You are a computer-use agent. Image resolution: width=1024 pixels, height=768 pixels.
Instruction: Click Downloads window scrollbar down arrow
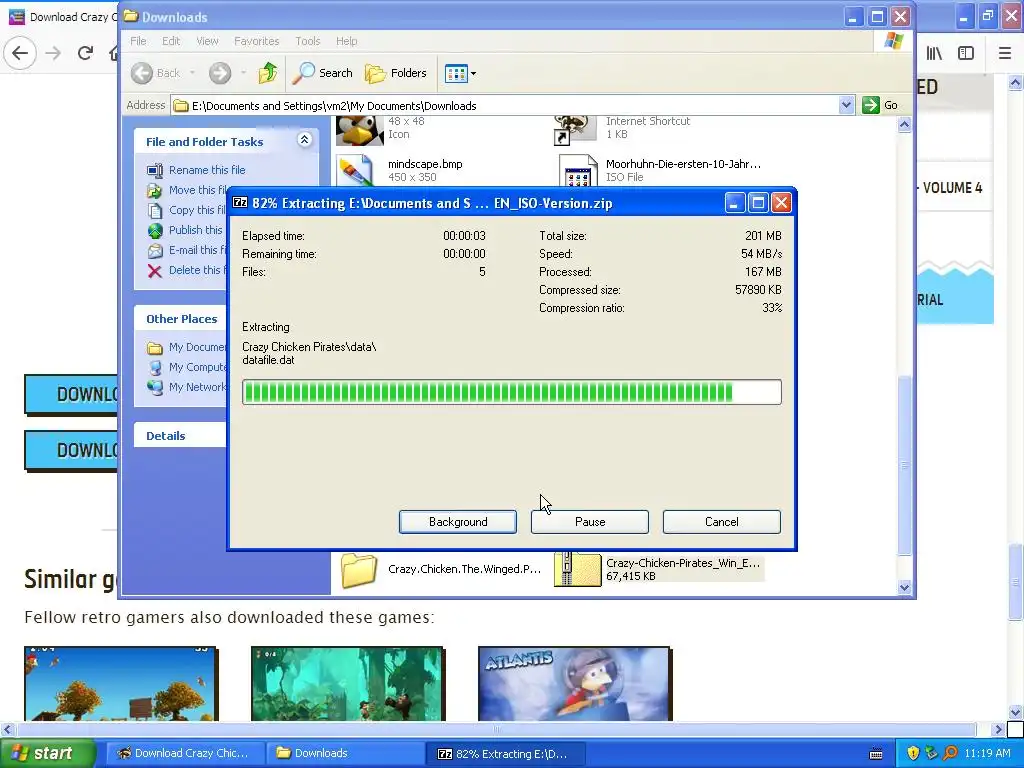904,587
